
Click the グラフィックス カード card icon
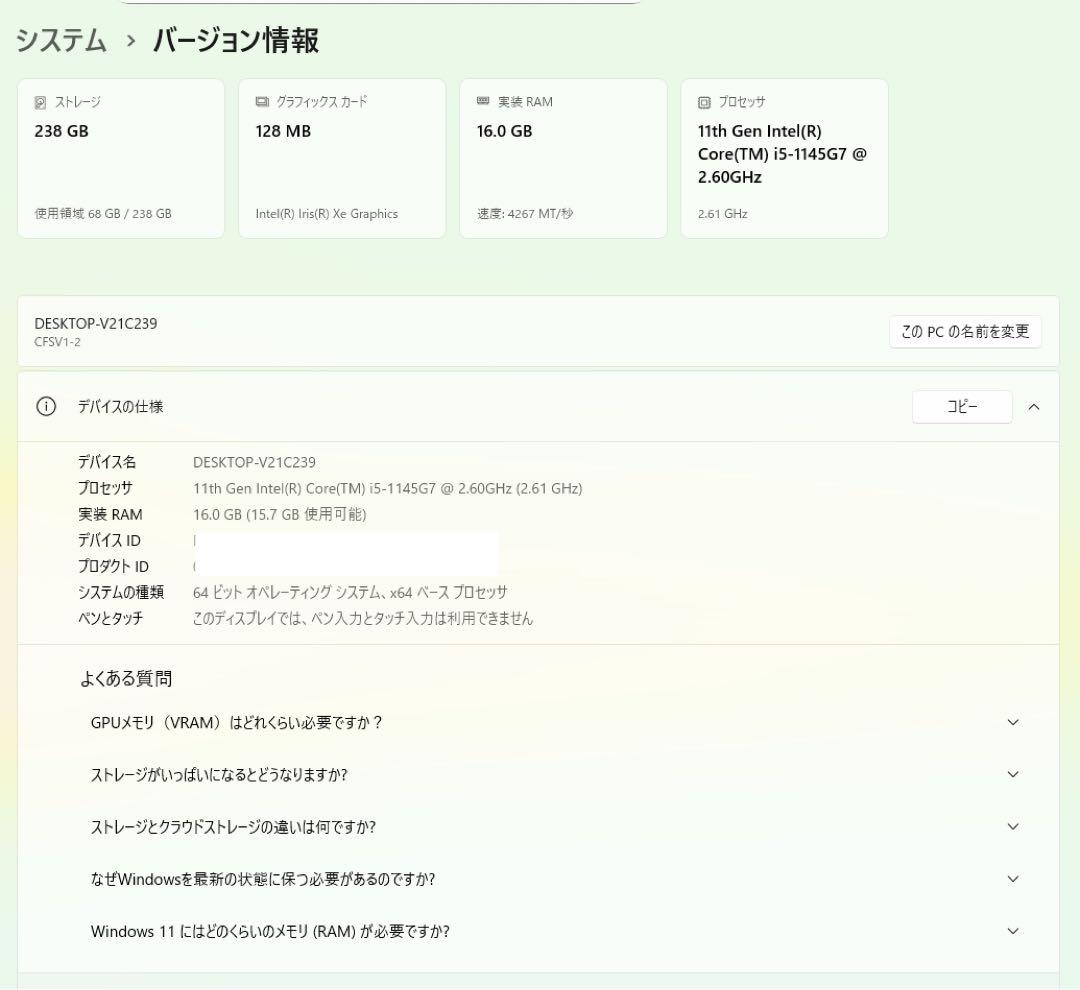coord(262,101)
